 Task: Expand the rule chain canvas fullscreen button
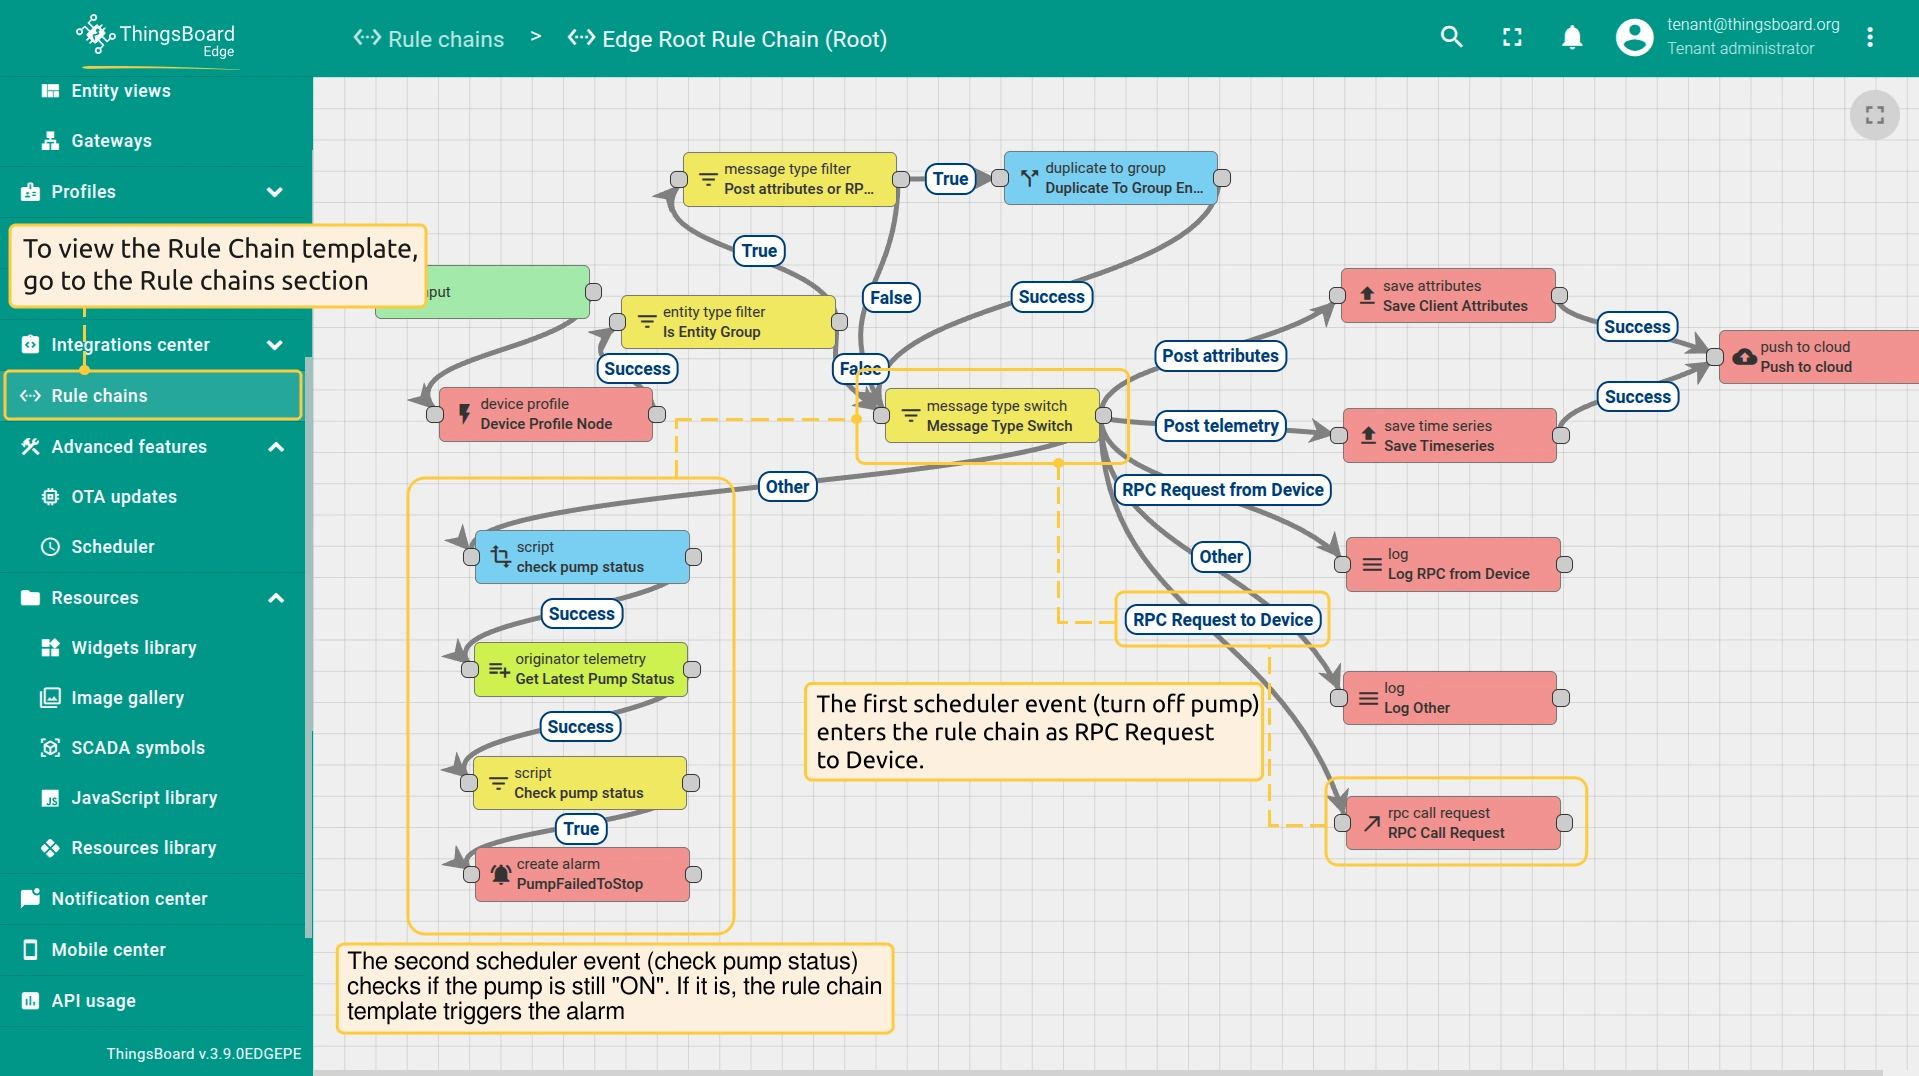[x=1874, y=115]
